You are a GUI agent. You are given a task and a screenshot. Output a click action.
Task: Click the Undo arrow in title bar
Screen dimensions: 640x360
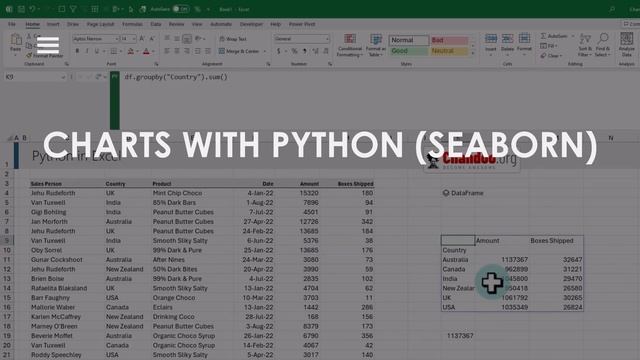pos(32,9)
